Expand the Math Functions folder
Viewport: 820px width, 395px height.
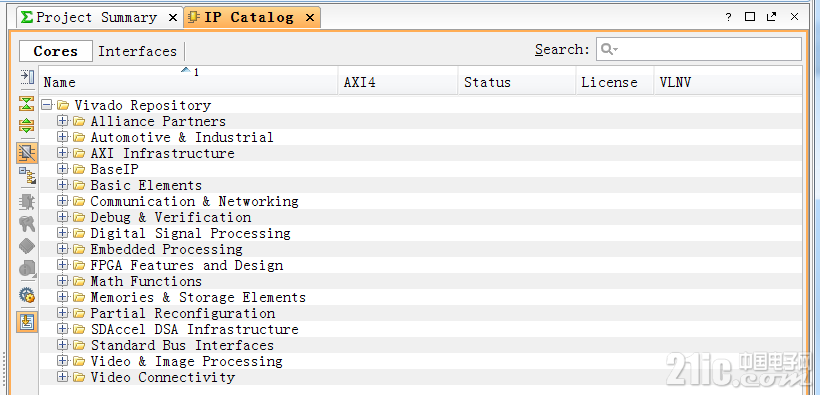(63, 281)
